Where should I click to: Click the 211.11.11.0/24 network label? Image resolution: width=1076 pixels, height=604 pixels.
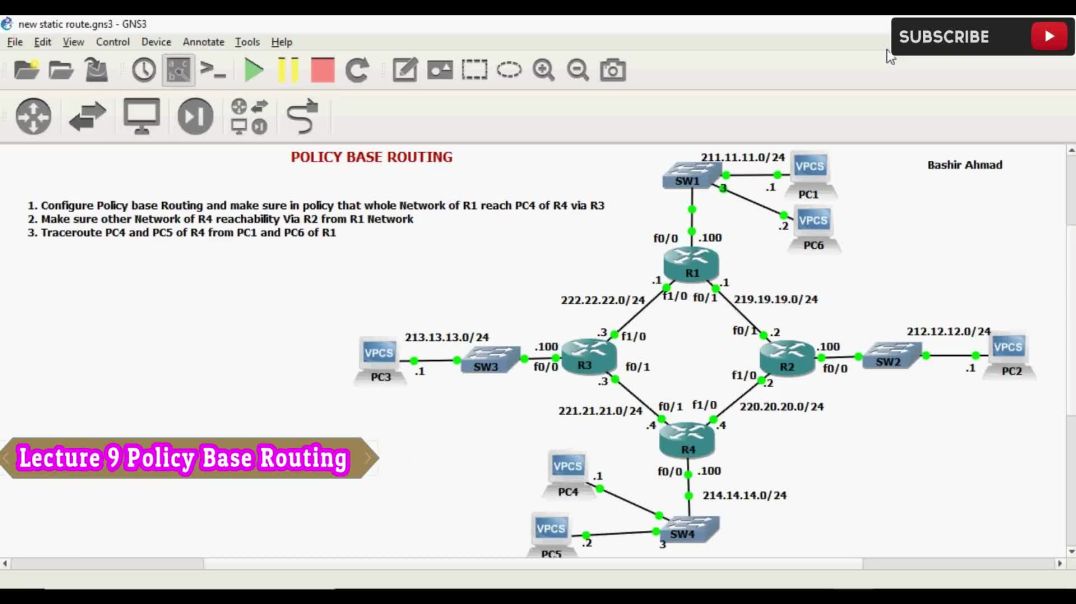point(742,157)
